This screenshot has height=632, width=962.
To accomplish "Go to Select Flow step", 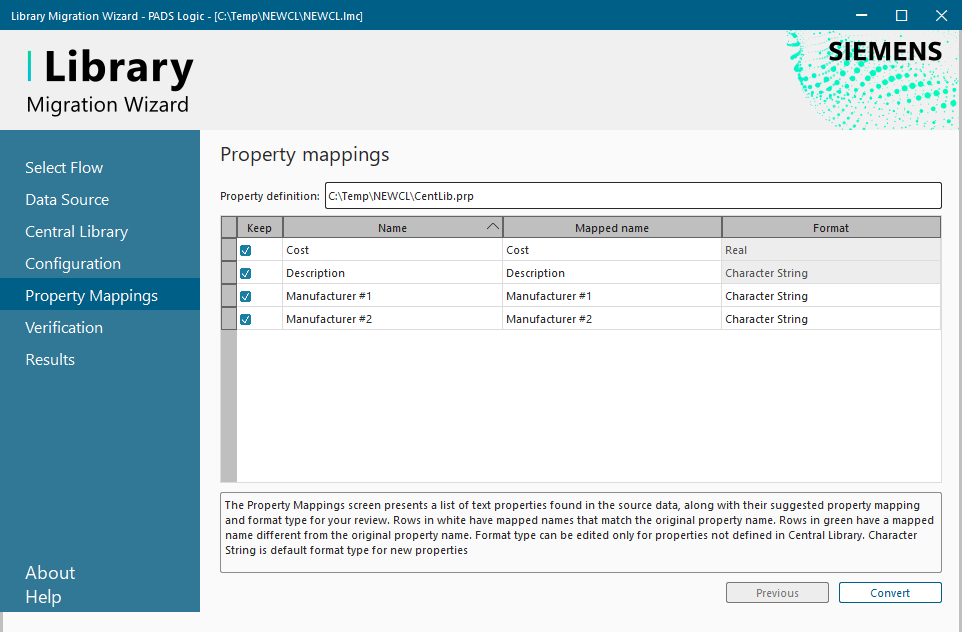I will 64,167.
